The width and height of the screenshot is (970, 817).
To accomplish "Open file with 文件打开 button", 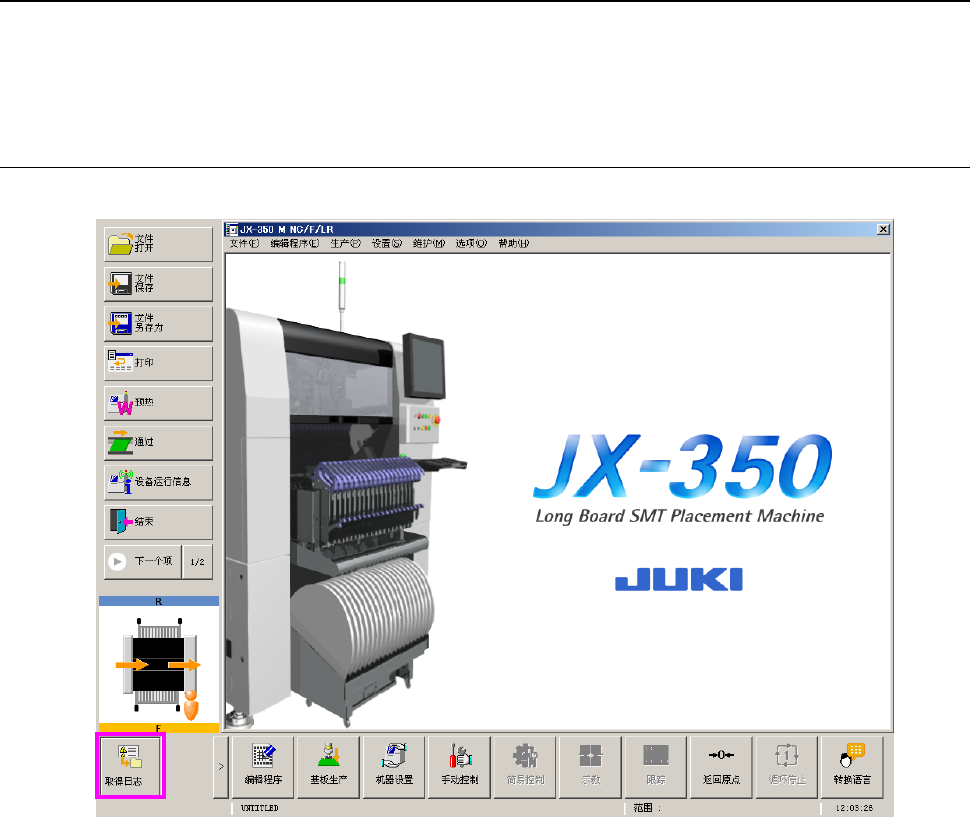I will 158,244.
